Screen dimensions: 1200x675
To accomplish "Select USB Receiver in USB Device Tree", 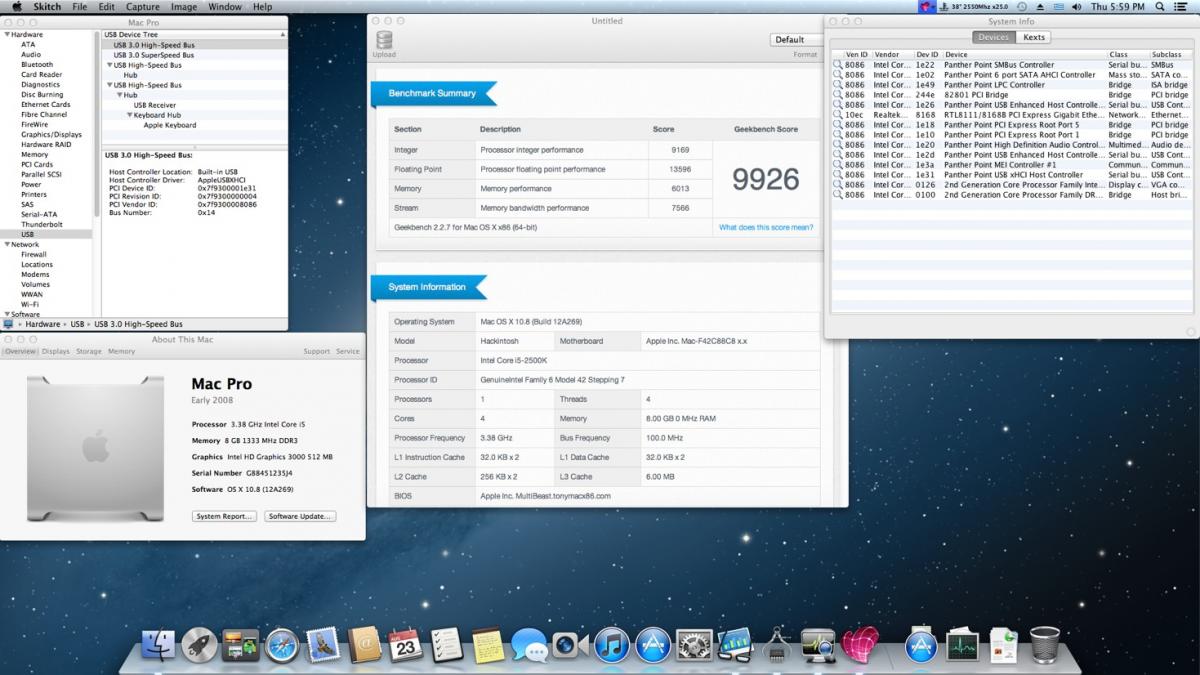I will coord(155,105).
